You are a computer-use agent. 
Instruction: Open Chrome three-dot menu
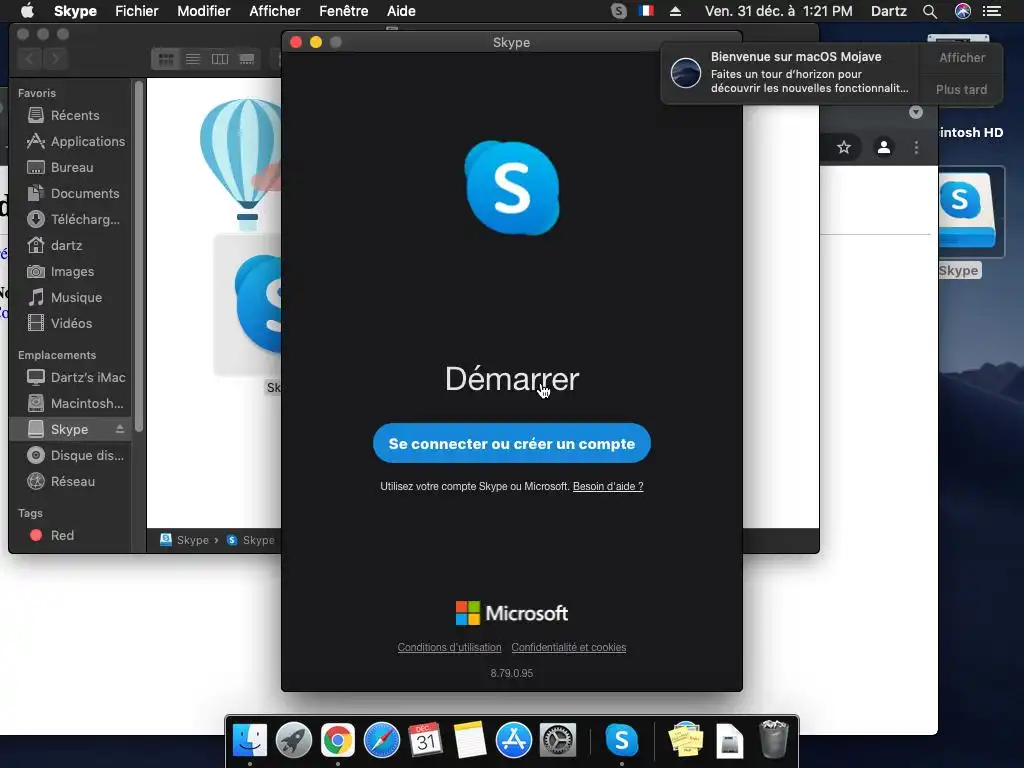(916, 148)
